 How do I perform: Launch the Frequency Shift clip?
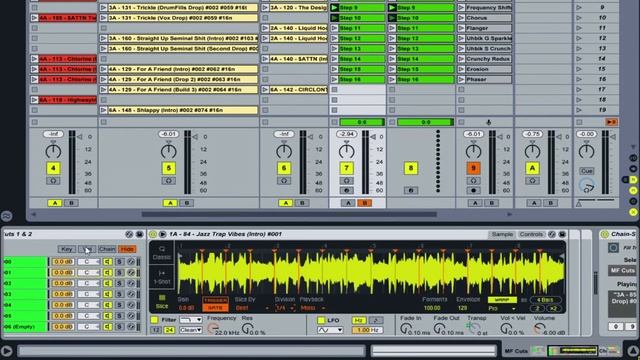point(461,8)
